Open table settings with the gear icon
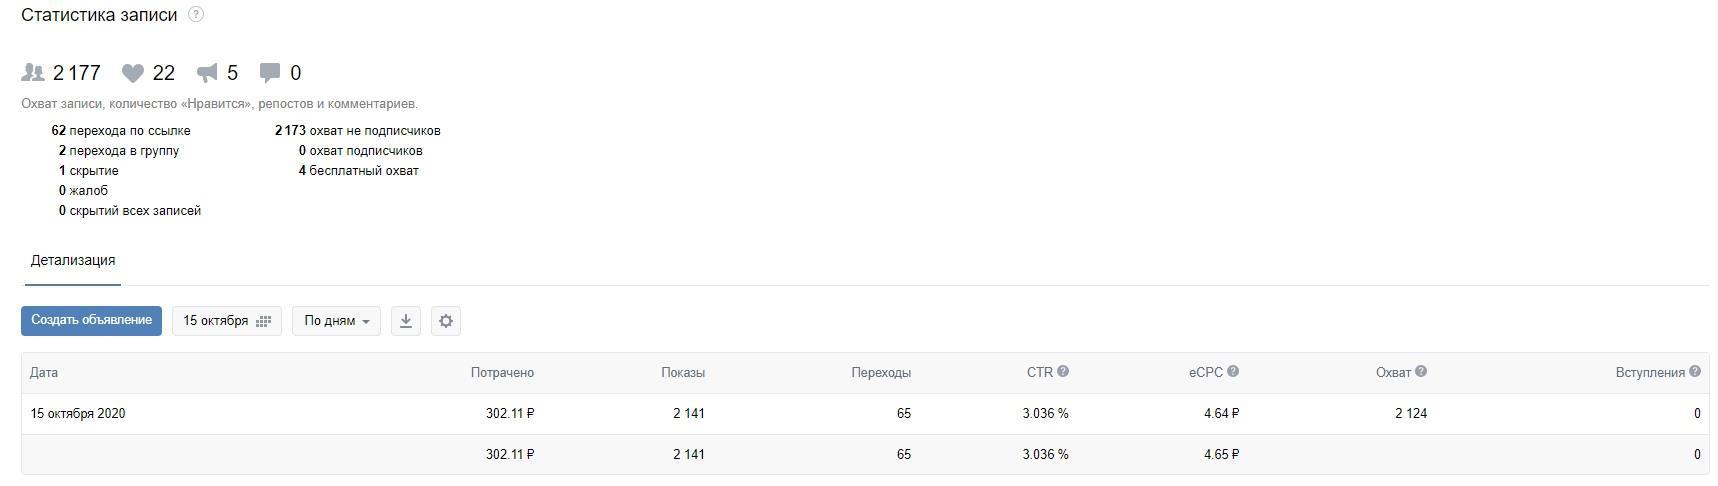 446,321
